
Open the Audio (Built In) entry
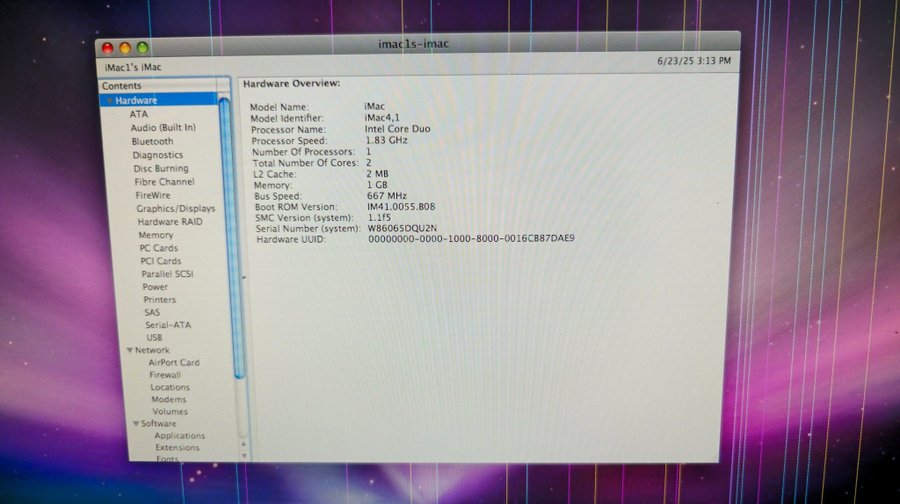pyautogui.click(x=162, y=128)
